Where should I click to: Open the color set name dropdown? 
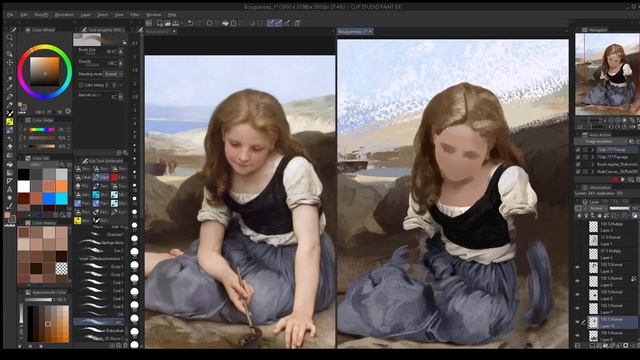pos(38,164)
